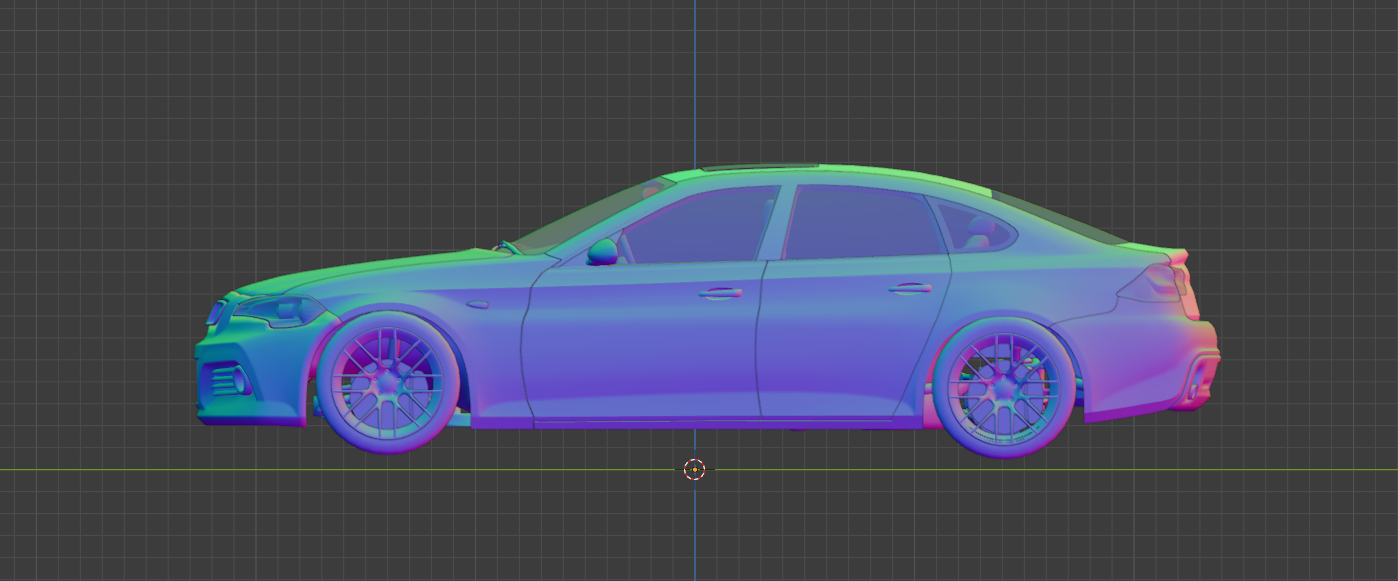Select the front door handle

(720, 293)
